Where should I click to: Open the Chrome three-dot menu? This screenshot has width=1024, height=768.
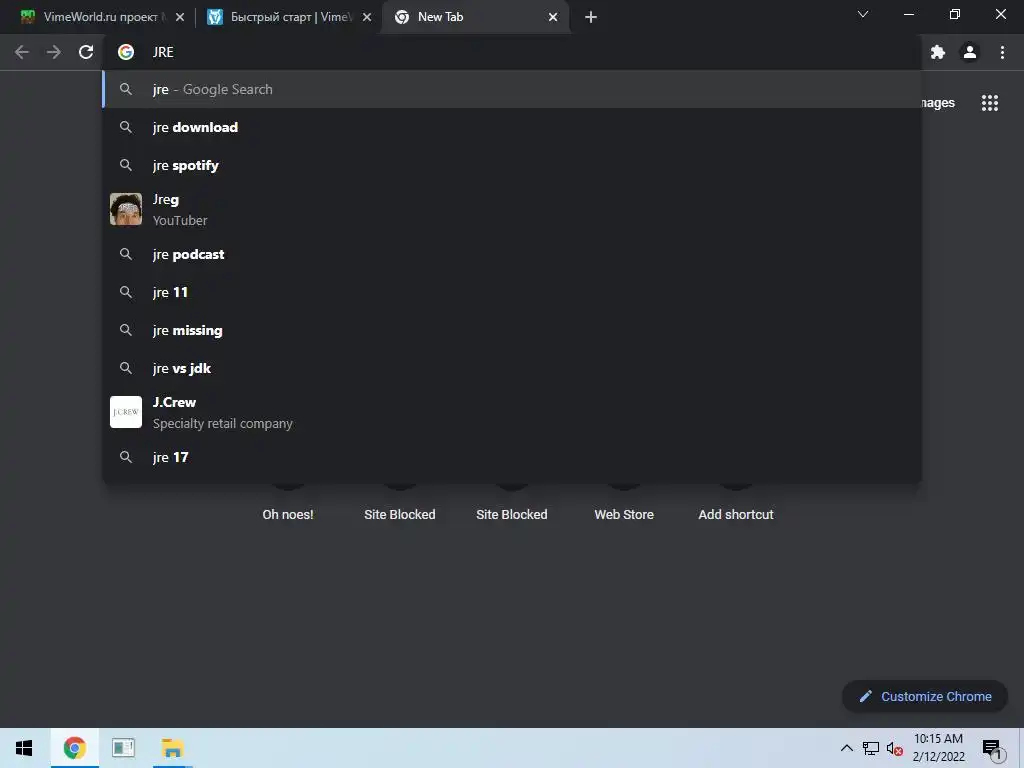1002,52
